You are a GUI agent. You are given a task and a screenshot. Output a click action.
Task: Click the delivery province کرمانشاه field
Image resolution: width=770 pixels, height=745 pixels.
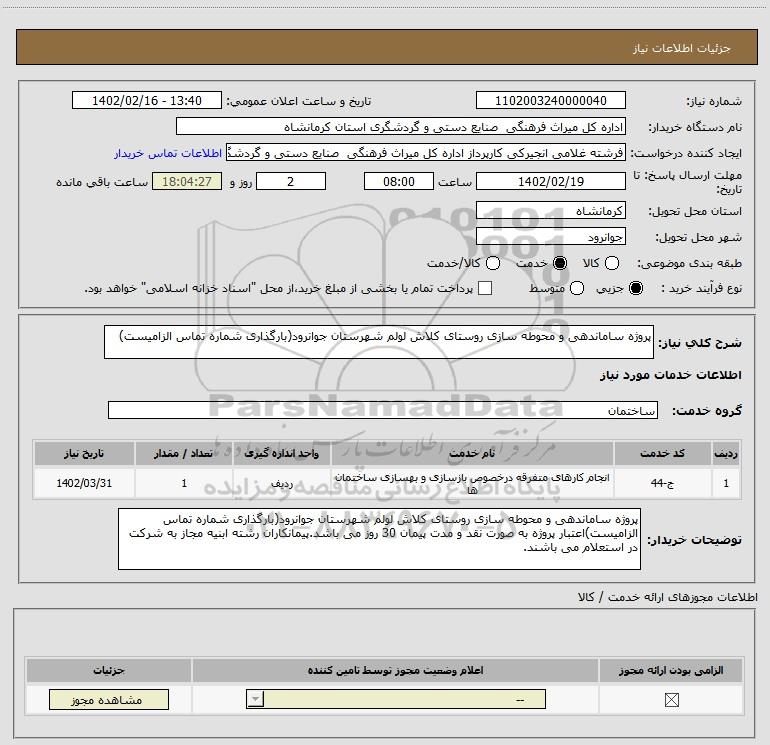coord(550,211)
